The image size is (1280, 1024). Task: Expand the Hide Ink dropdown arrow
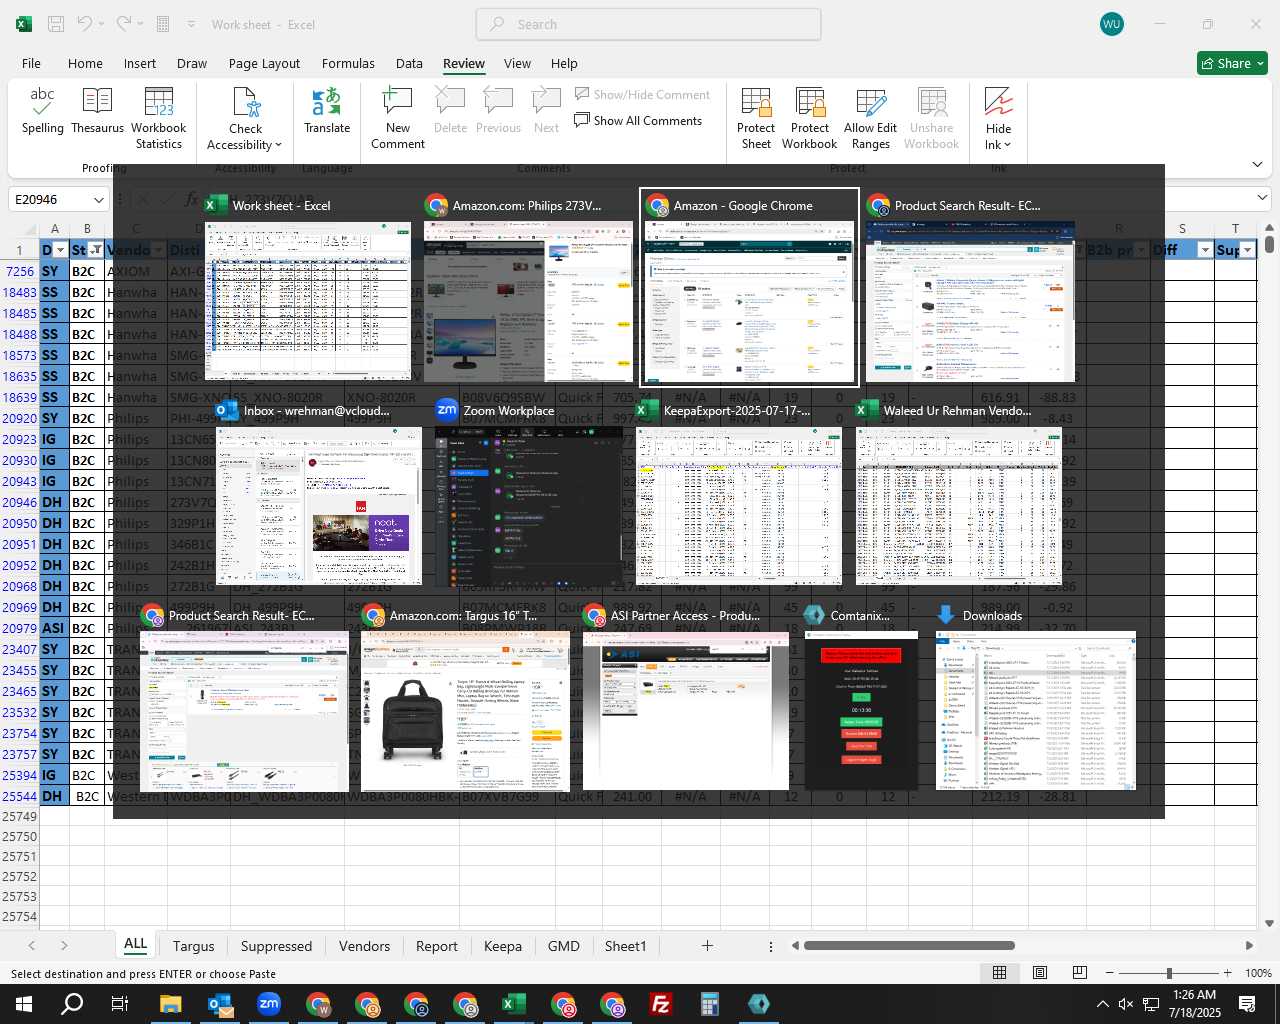pyautogui.click(x=1008, y=145)
